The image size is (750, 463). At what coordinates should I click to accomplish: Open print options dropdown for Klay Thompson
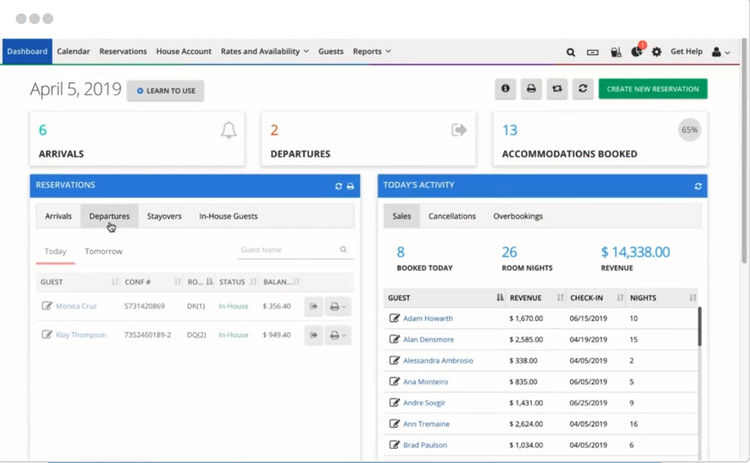point(340,335)
